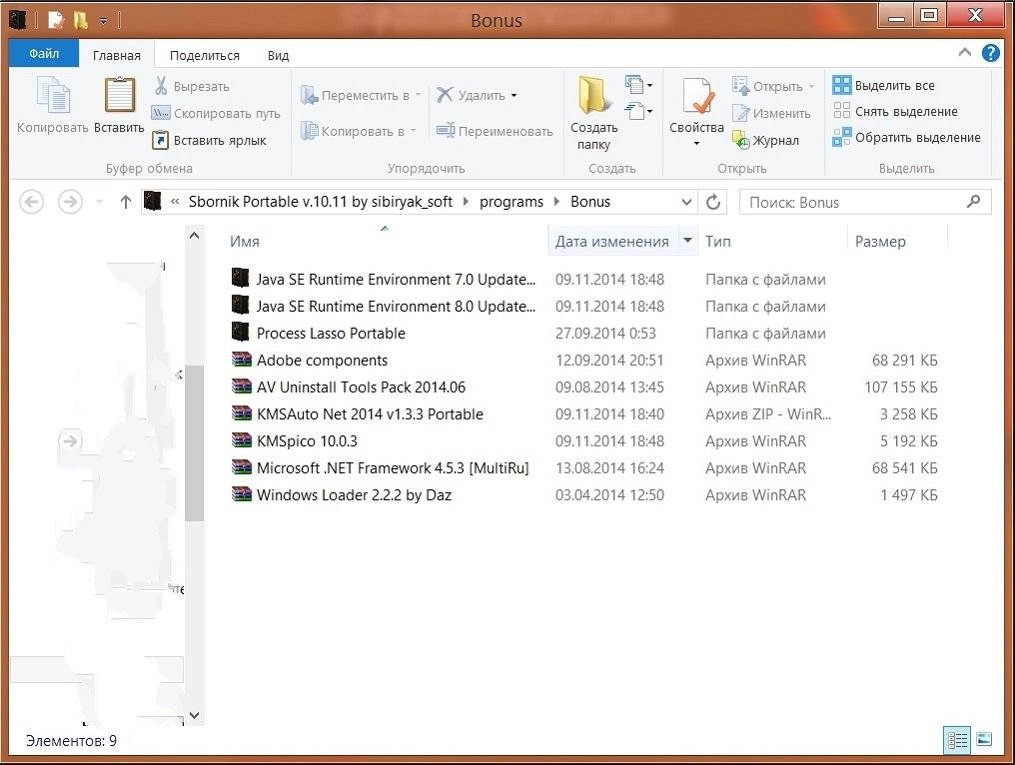The image size is (1015, 765).
Task: Click the quick access new folder icon in title bar
Action: 80,20
